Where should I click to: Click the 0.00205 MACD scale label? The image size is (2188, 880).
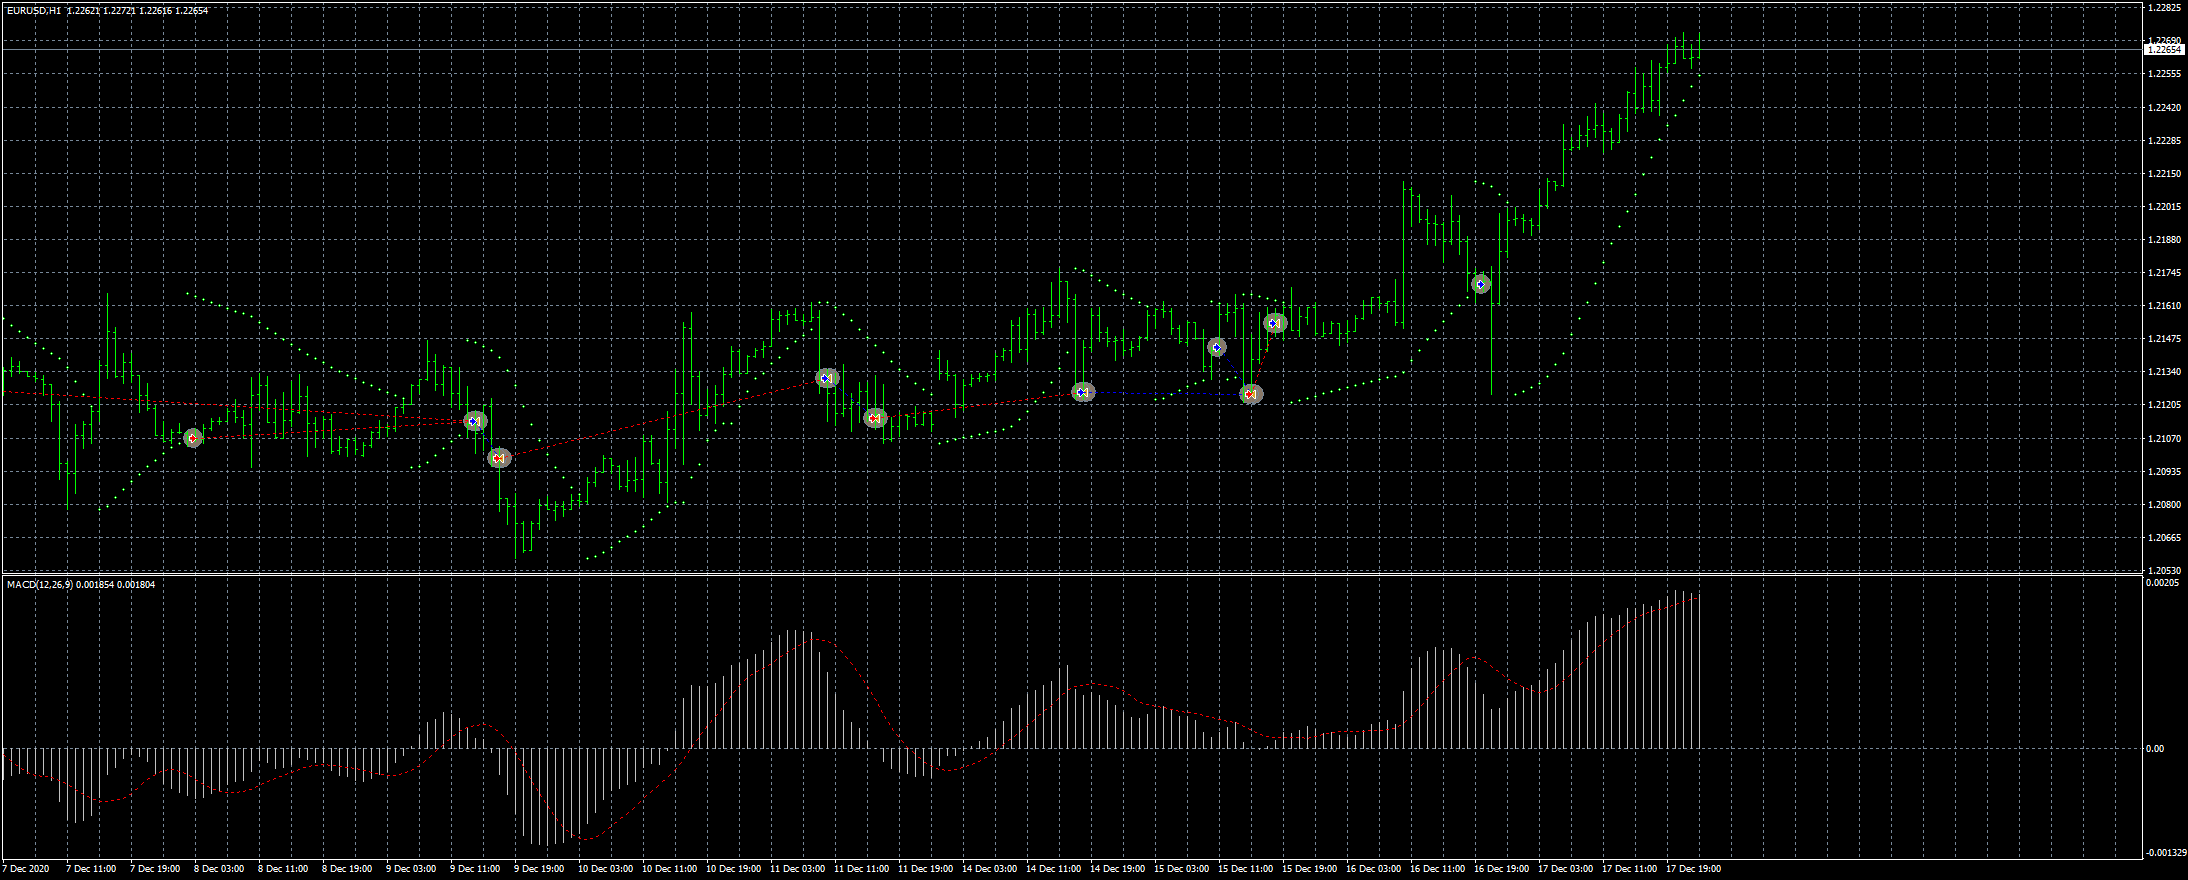2161,582
